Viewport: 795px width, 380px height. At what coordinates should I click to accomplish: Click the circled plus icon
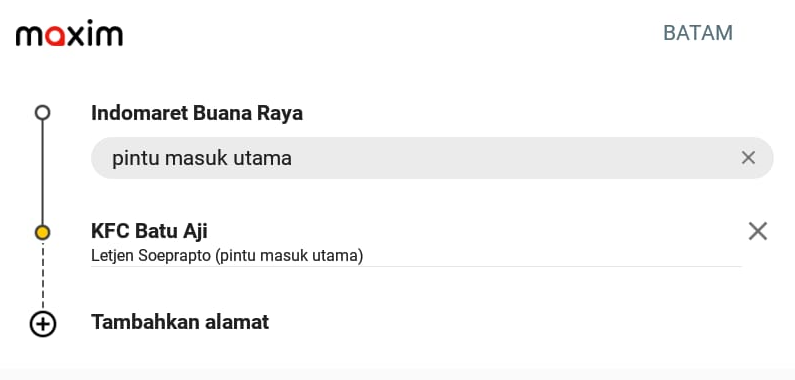tap(43, 324)
